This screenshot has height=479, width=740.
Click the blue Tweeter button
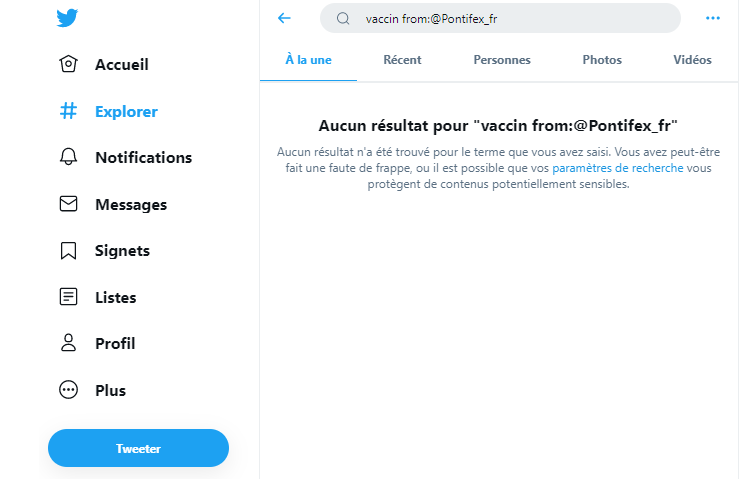(138, 448)
